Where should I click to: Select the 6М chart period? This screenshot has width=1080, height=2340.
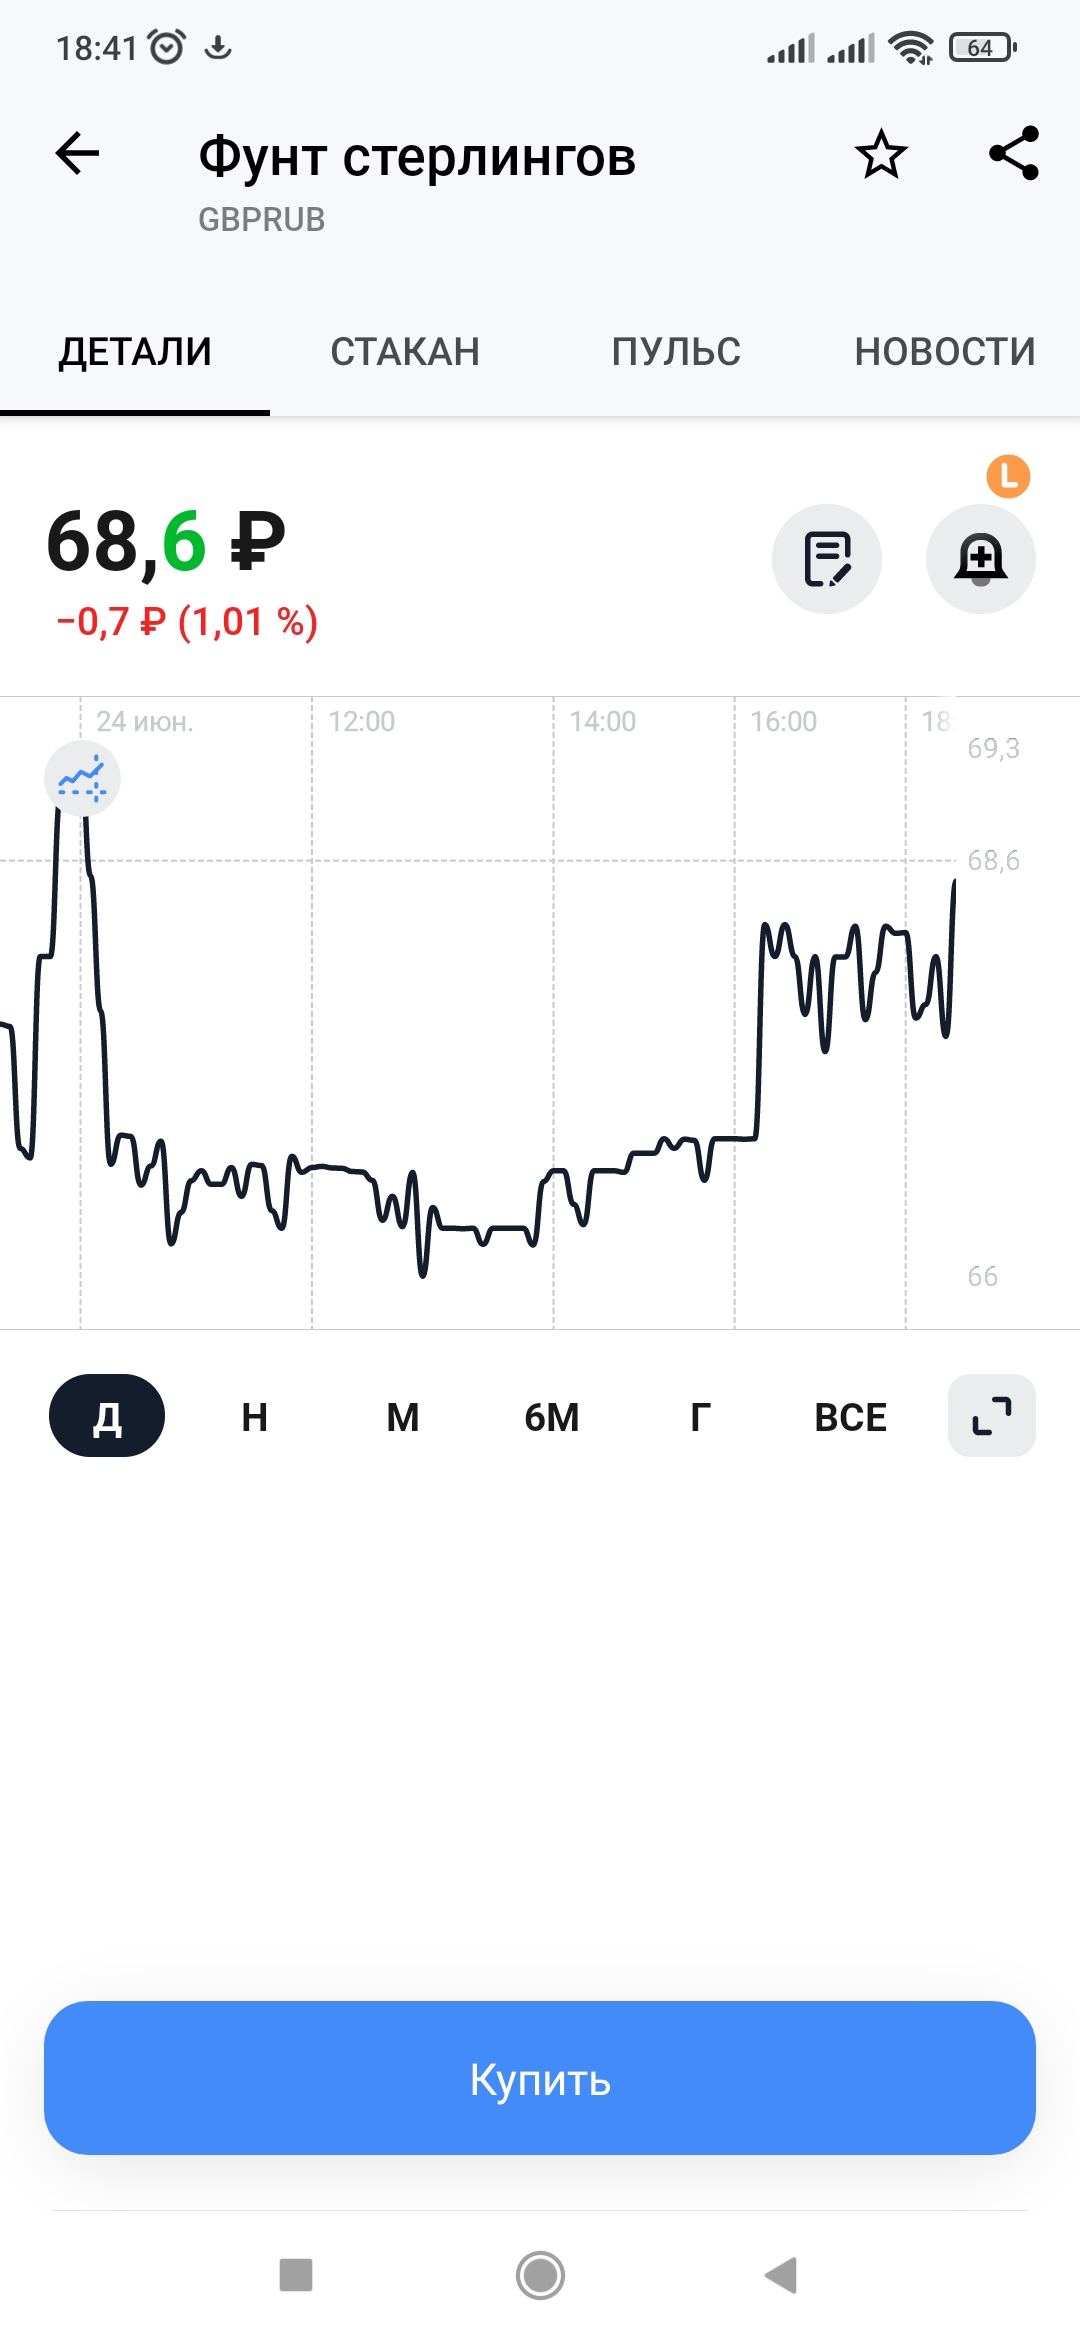(x=552, y=1417)
